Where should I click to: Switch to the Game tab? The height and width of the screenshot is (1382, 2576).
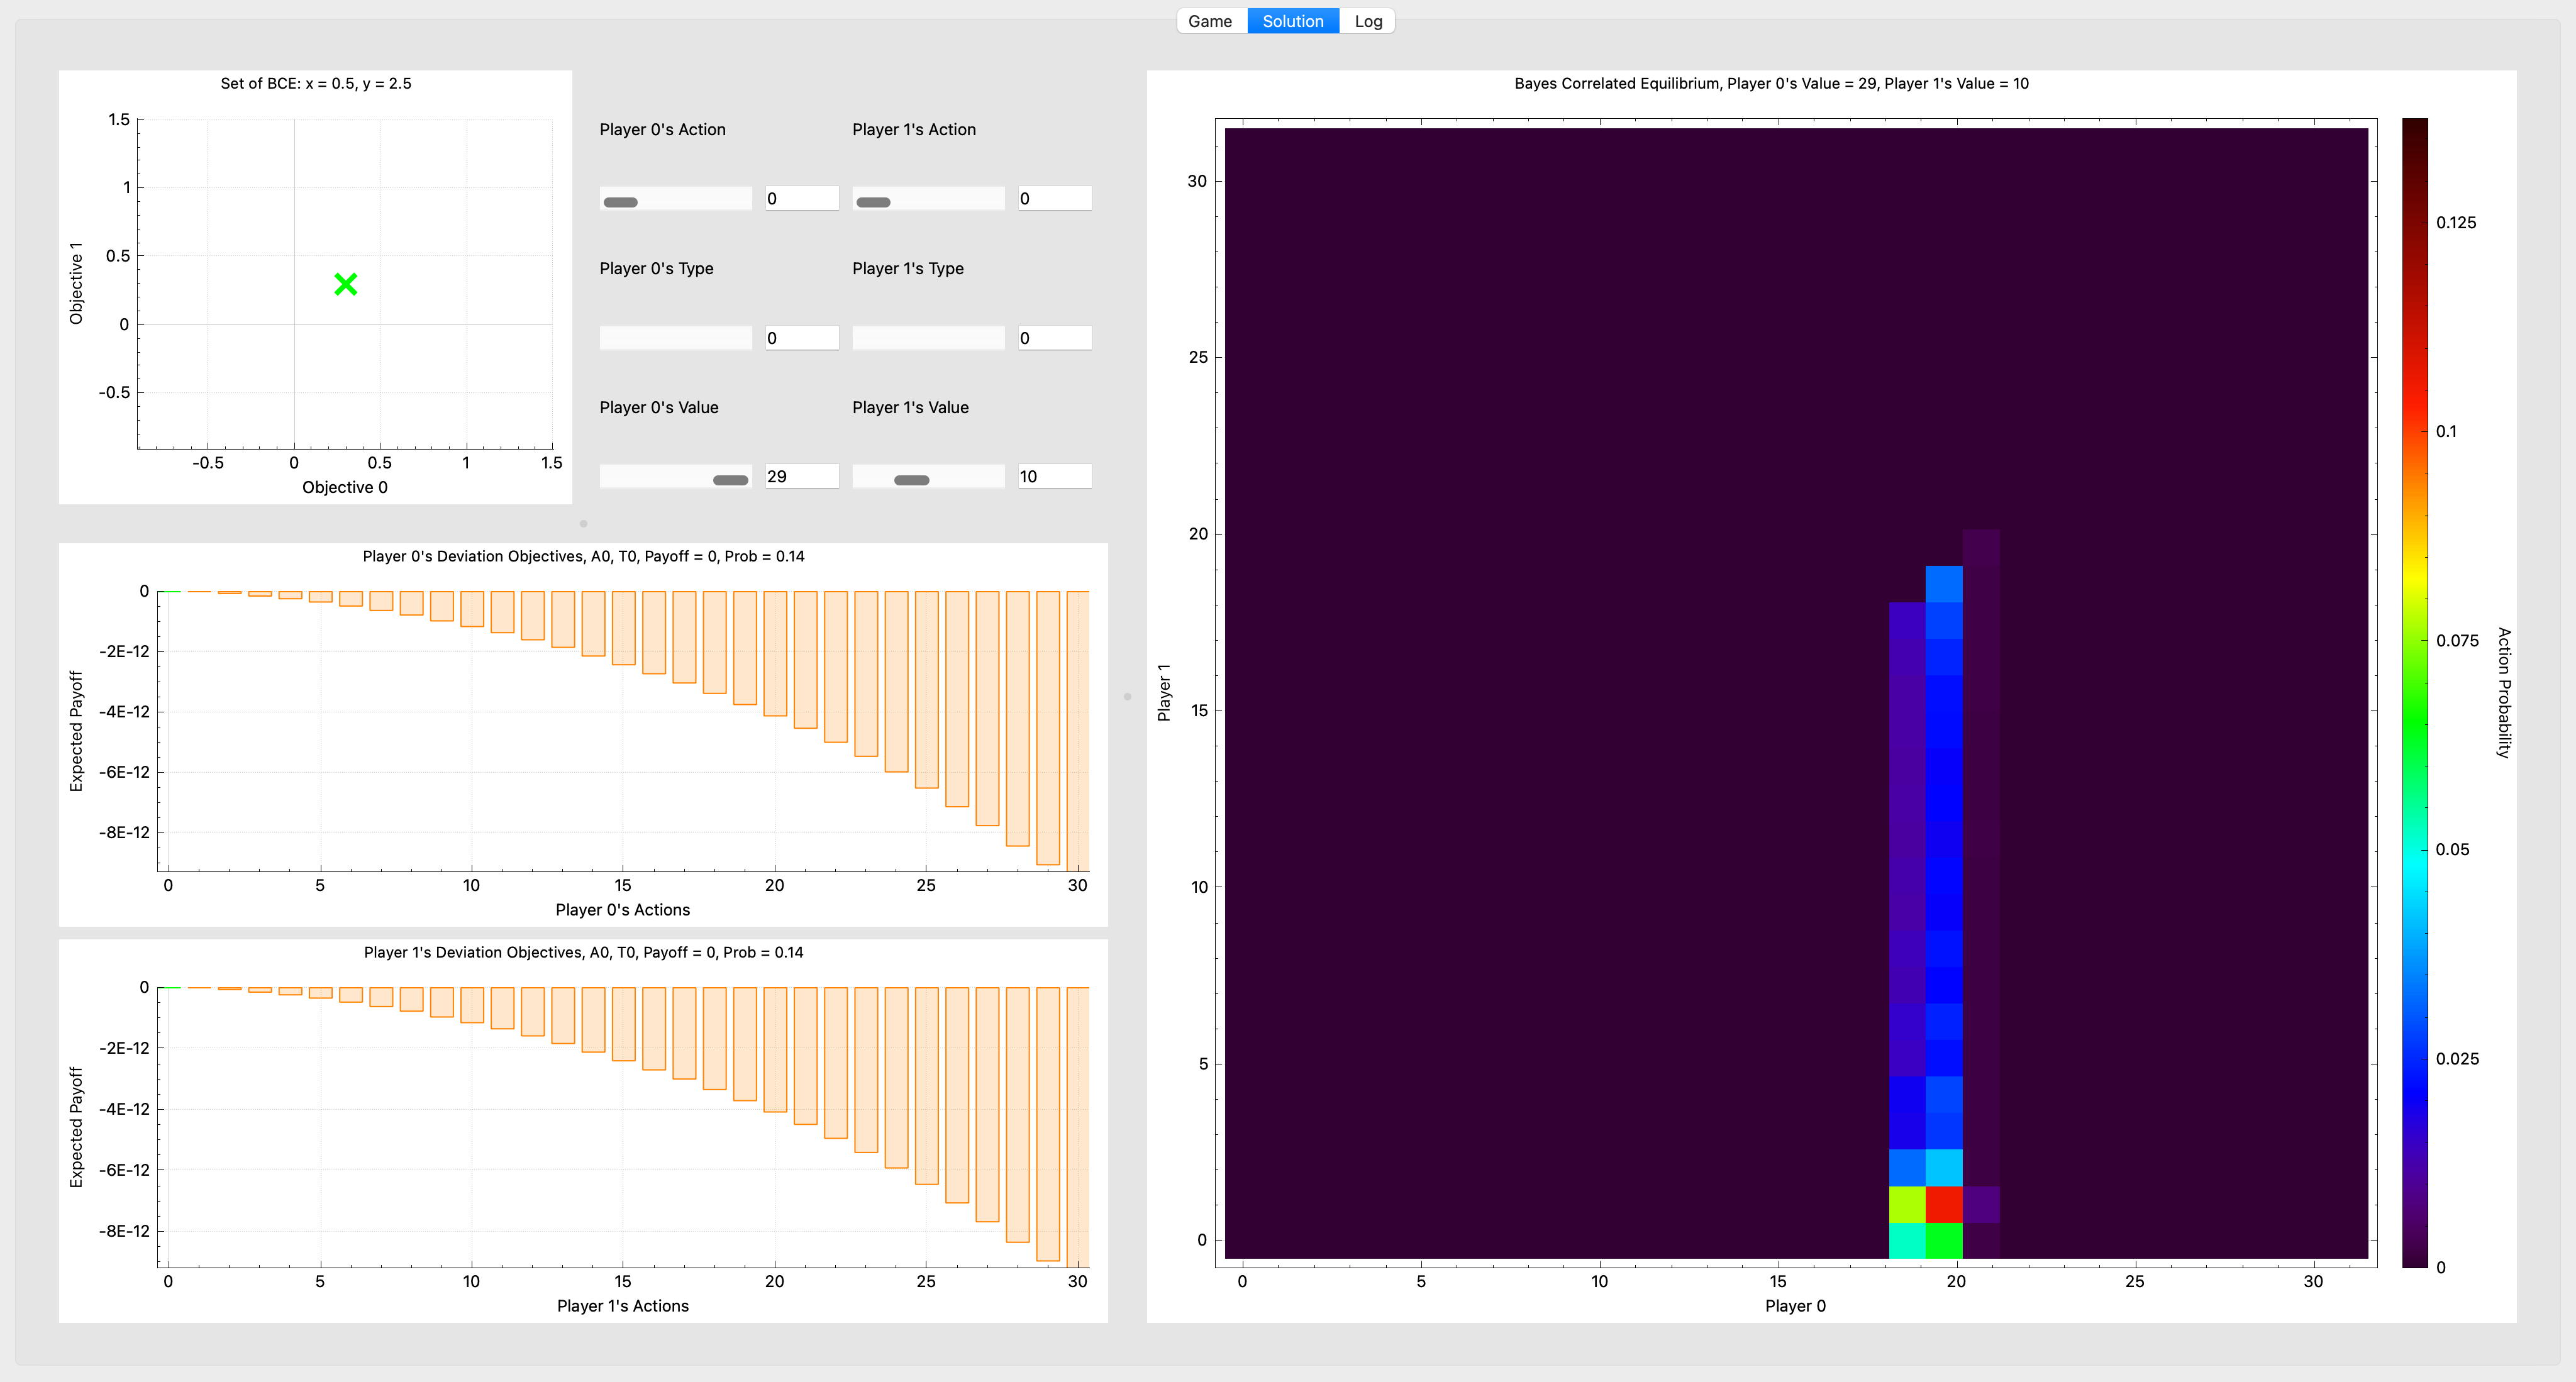[1210, 21]
